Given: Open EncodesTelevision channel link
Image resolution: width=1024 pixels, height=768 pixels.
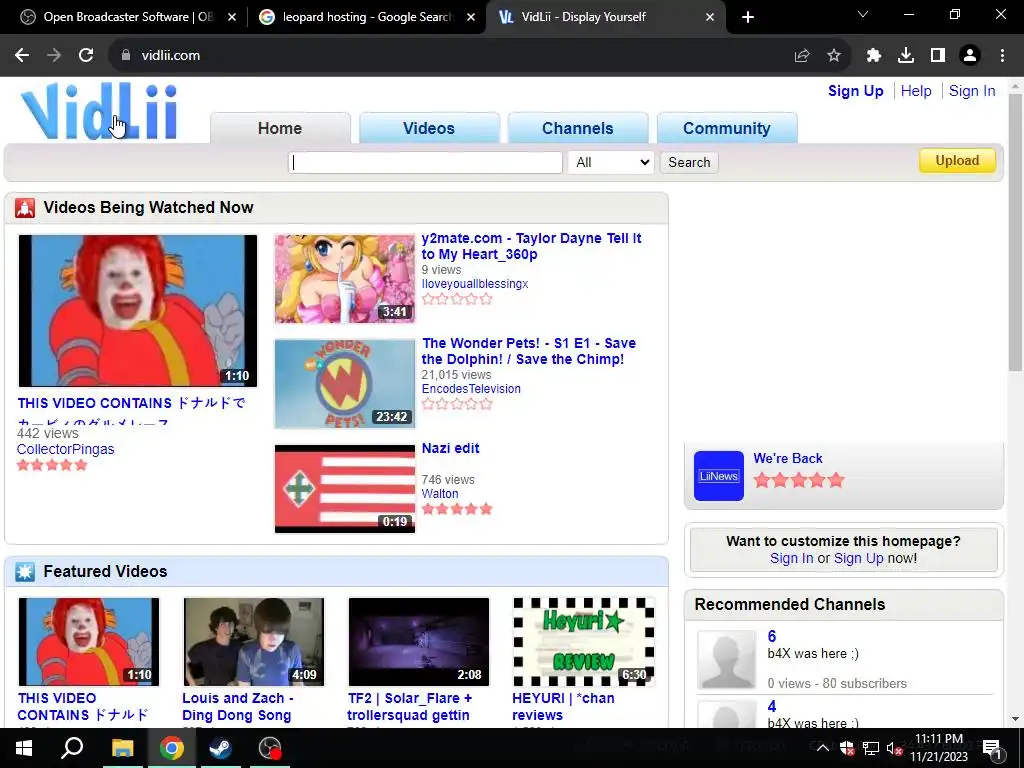Looking at the screenshot, I should [471, 389].
